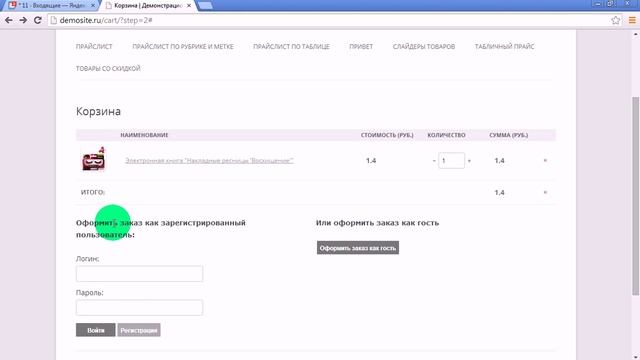Open ПРАЙСЛИСТ ПО РУБРИКЕ И МЕТКЕ menu item
This screenshot has height=360, width=640.
pyautogui.click(x=183, y=47)
